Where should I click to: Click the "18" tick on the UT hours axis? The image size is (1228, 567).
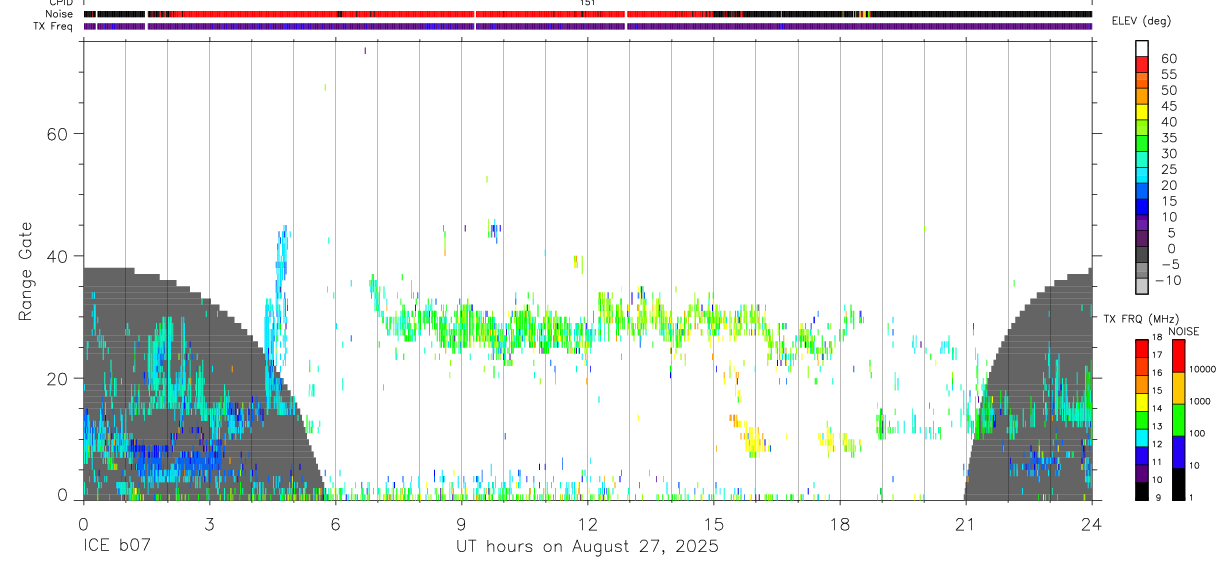pos(839,523)
